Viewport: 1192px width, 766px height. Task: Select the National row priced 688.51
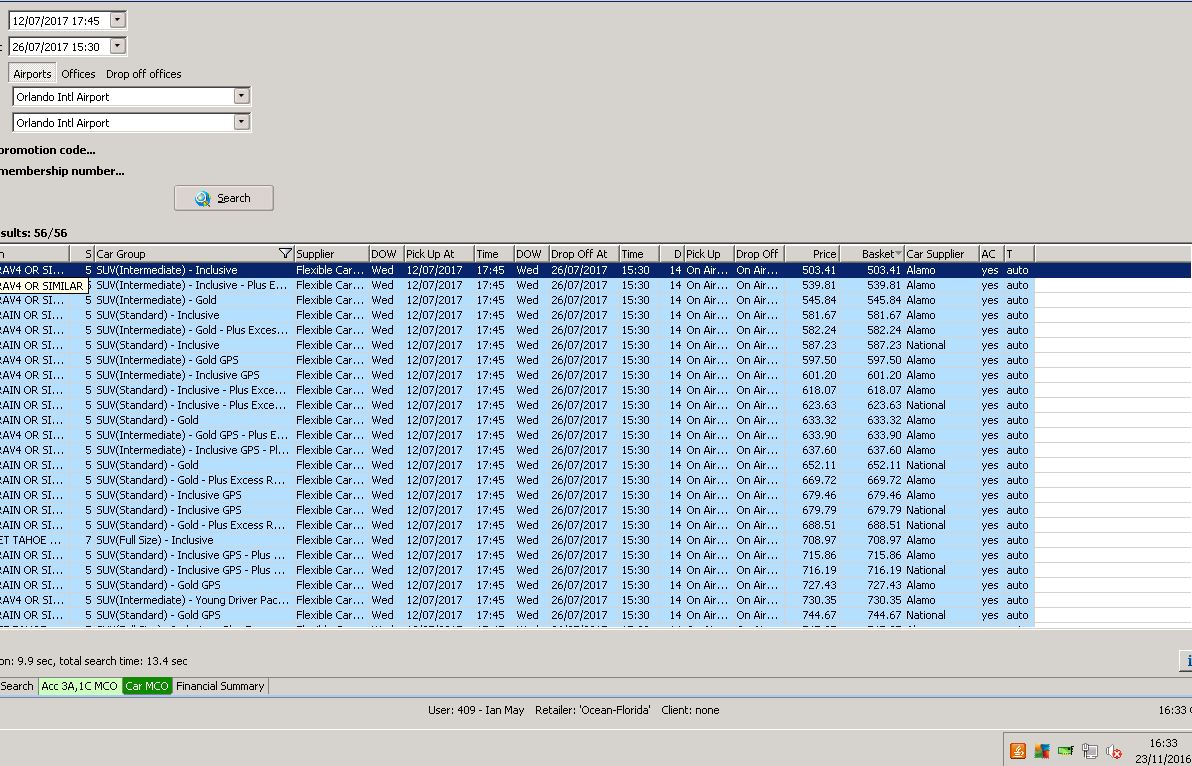(517, 525)
